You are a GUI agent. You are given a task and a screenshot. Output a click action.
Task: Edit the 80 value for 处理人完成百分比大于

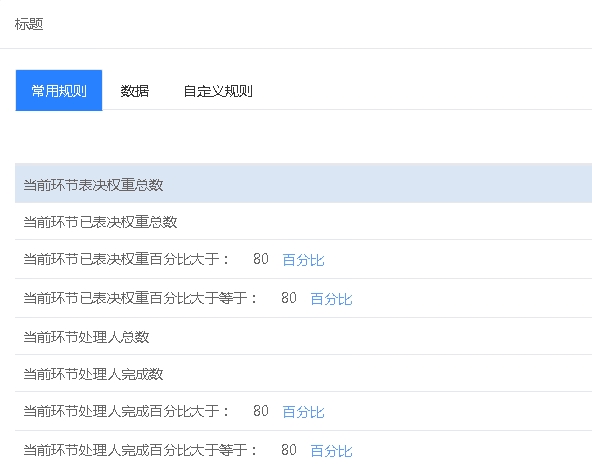coord(261,411)
